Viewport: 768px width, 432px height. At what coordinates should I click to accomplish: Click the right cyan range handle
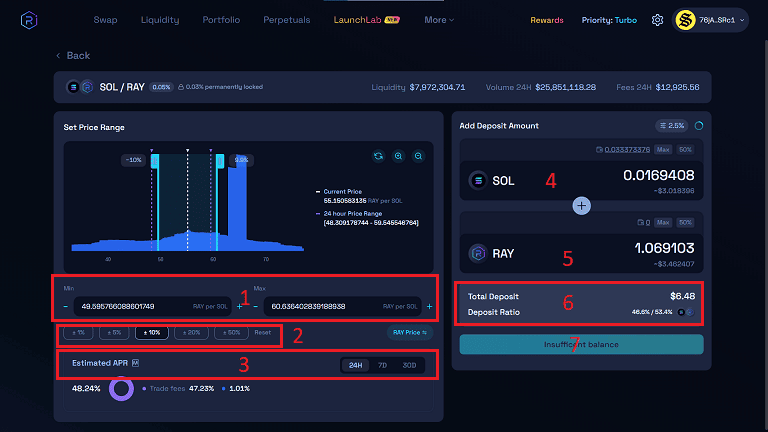point(220,161)
